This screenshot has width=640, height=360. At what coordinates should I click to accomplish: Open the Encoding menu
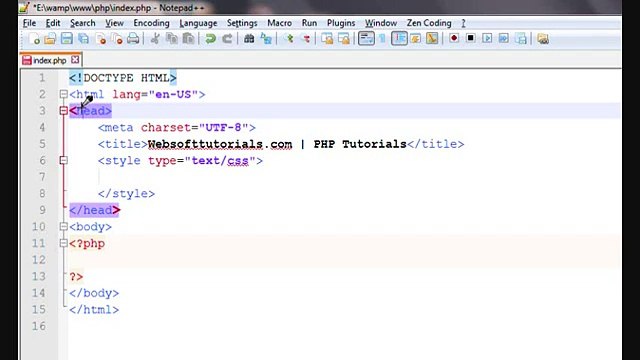pos(151,23)
